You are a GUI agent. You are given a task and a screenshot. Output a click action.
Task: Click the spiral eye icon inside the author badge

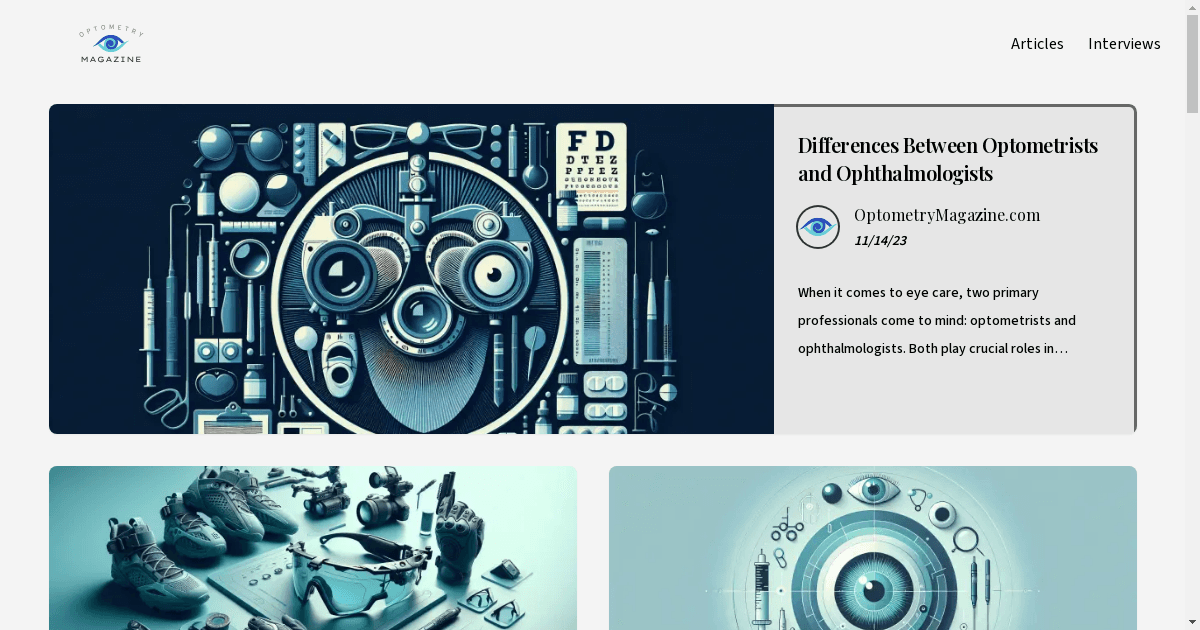click(818, 227)
